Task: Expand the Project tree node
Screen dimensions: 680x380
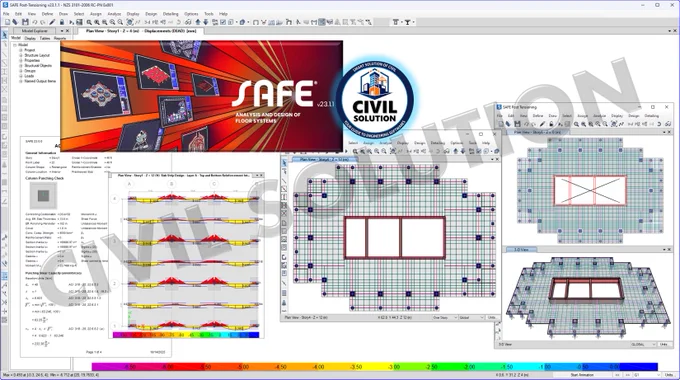Action: 20,50
